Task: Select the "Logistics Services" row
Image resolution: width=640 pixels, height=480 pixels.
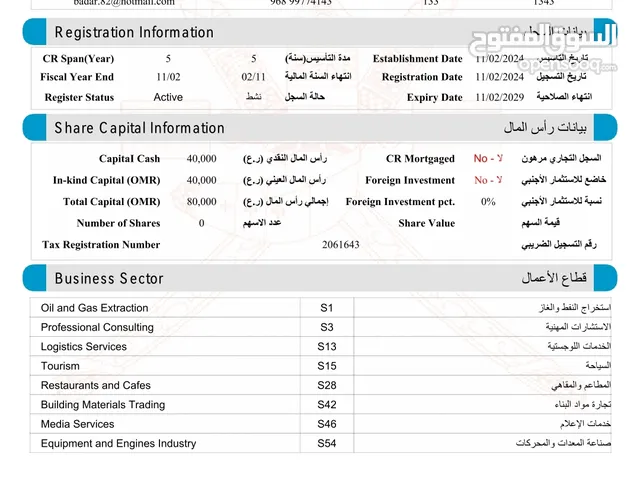Action: (x=320, y=347)
